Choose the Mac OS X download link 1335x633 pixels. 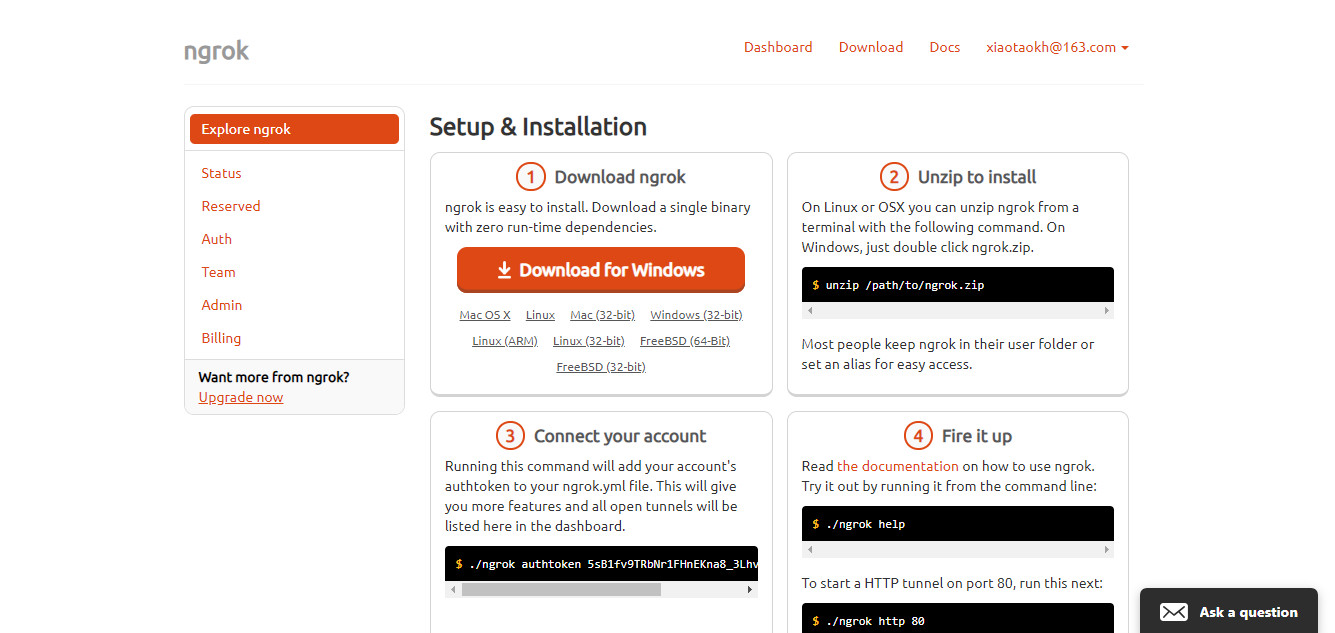point(485,315)
